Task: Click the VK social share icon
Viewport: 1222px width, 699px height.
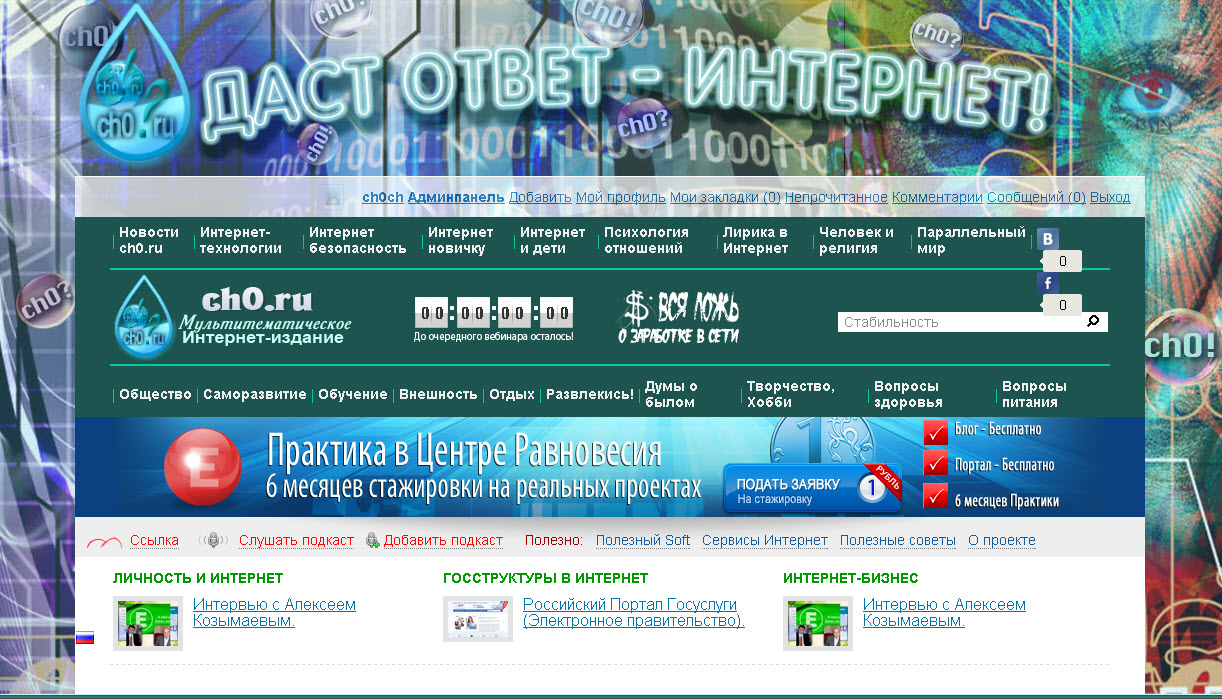Action: 1047,239
